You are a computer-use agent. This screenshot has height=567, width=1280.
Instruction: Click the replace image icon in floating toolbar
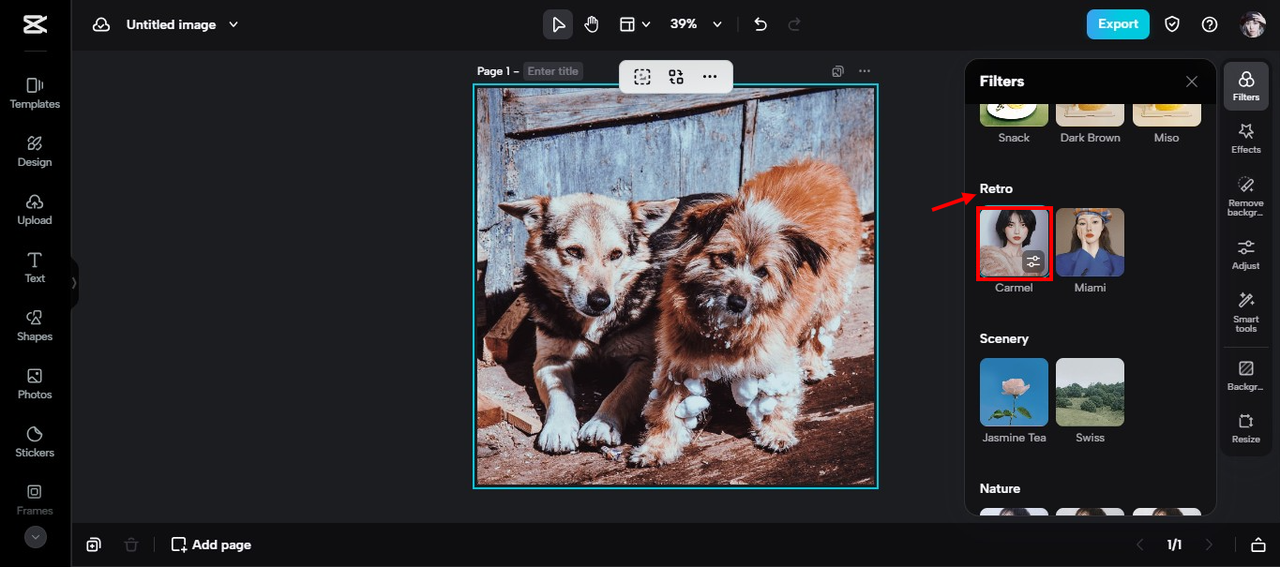pyautogui.click(x=676, y=76)
